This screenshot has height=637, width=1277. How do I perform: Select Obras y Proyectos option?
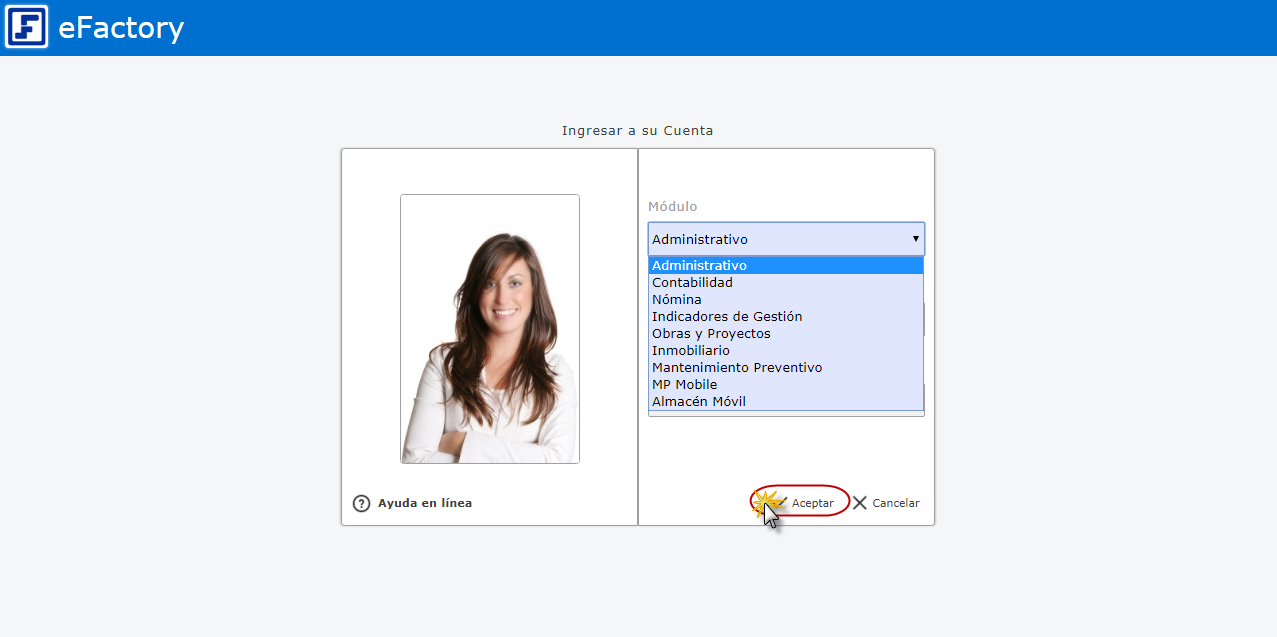pos(786,334)
